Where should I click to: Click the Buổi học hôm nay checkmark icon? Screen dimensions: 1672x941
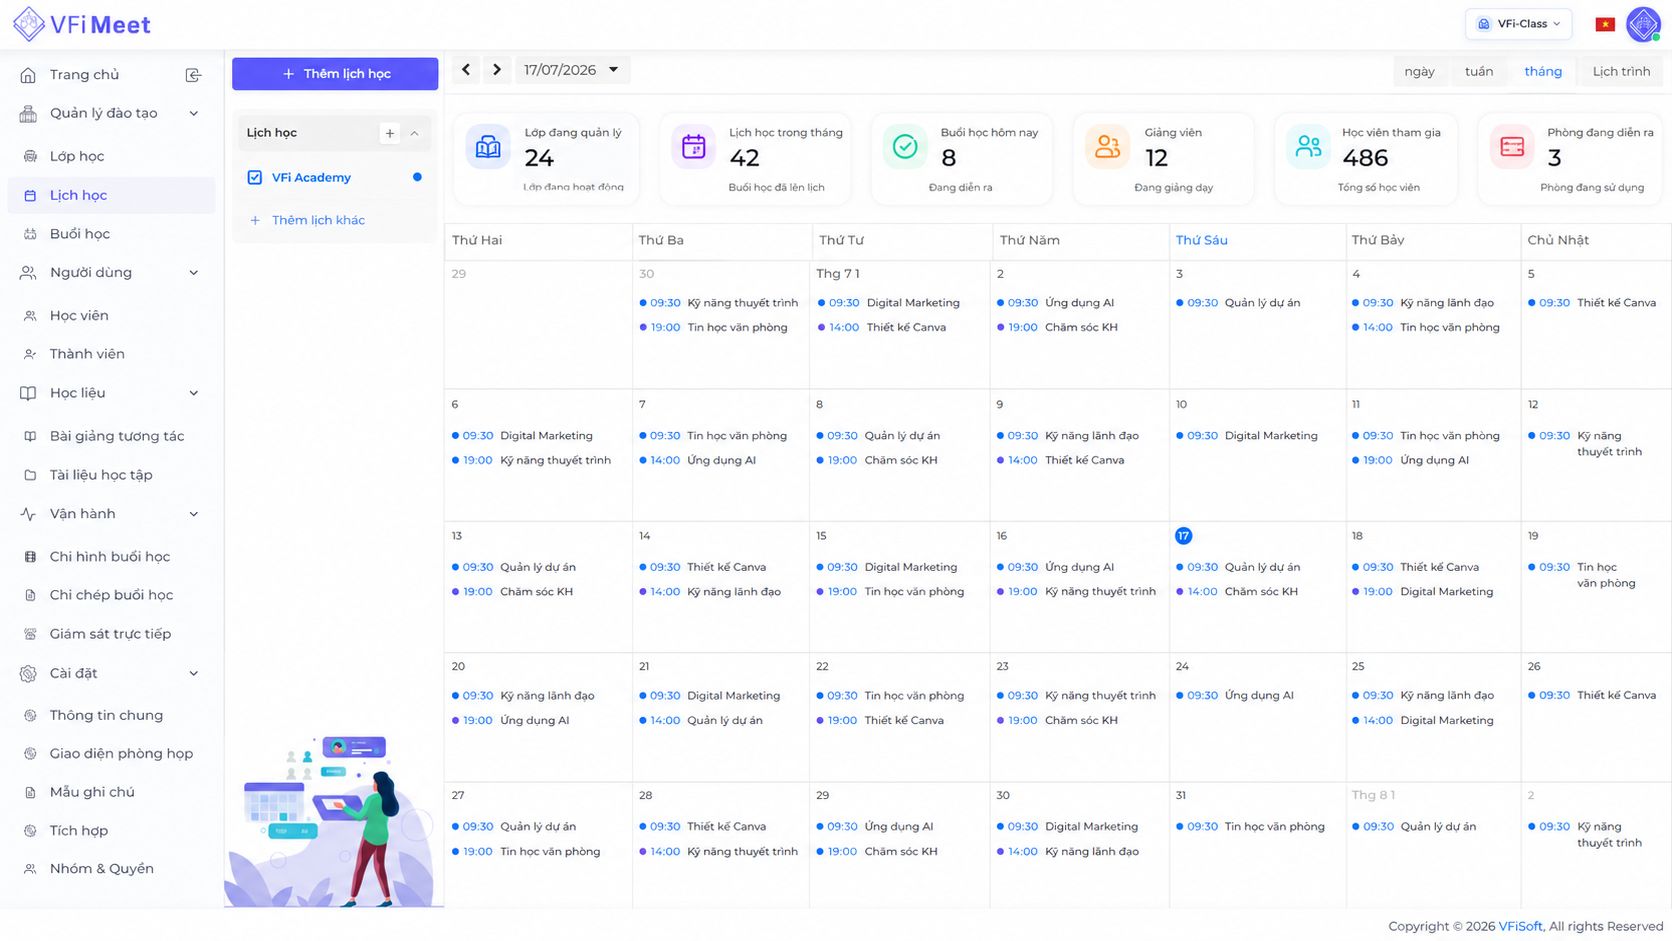pyautogui.click(x=905, y=147)
